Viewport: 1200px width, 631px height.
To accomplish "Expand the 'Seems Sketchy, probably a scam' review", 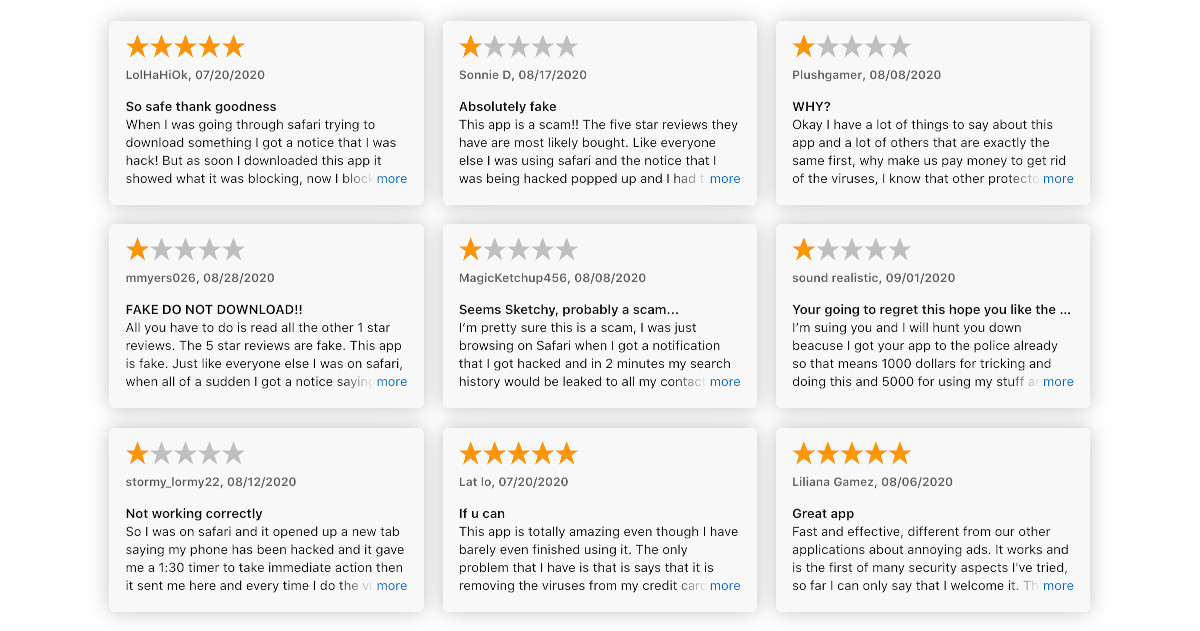I will [725, 381].
